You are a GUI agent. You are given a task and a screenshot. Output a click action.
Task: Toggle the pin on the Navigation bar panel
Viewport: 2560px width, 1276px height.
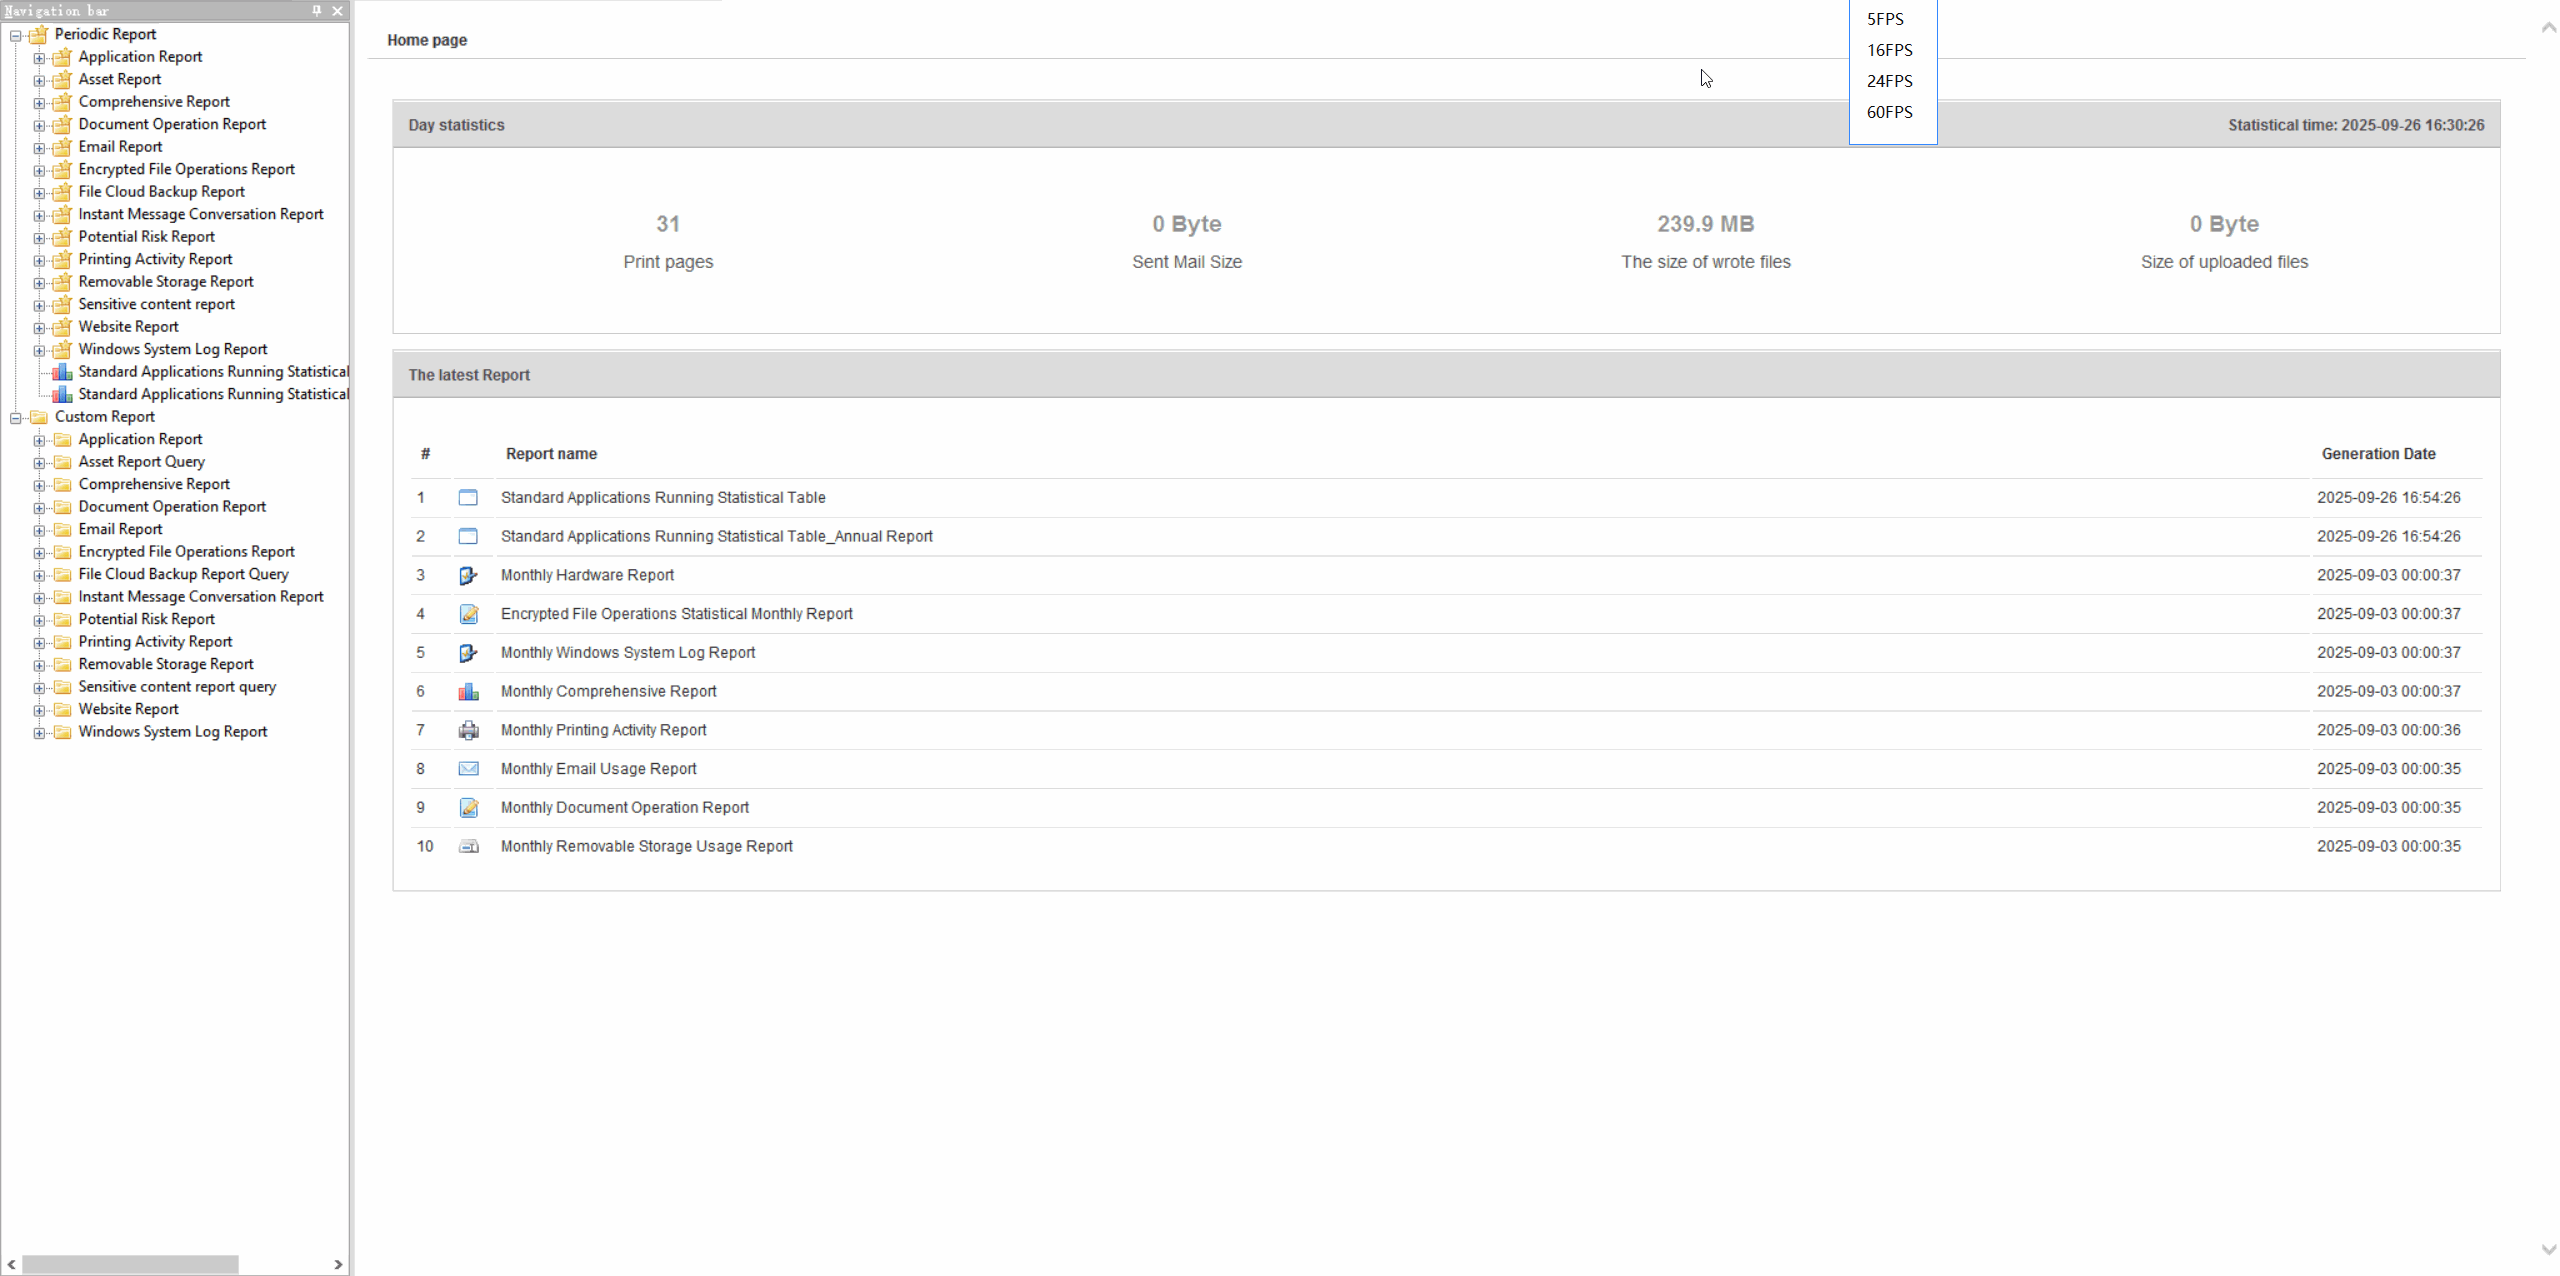point(316,11)
